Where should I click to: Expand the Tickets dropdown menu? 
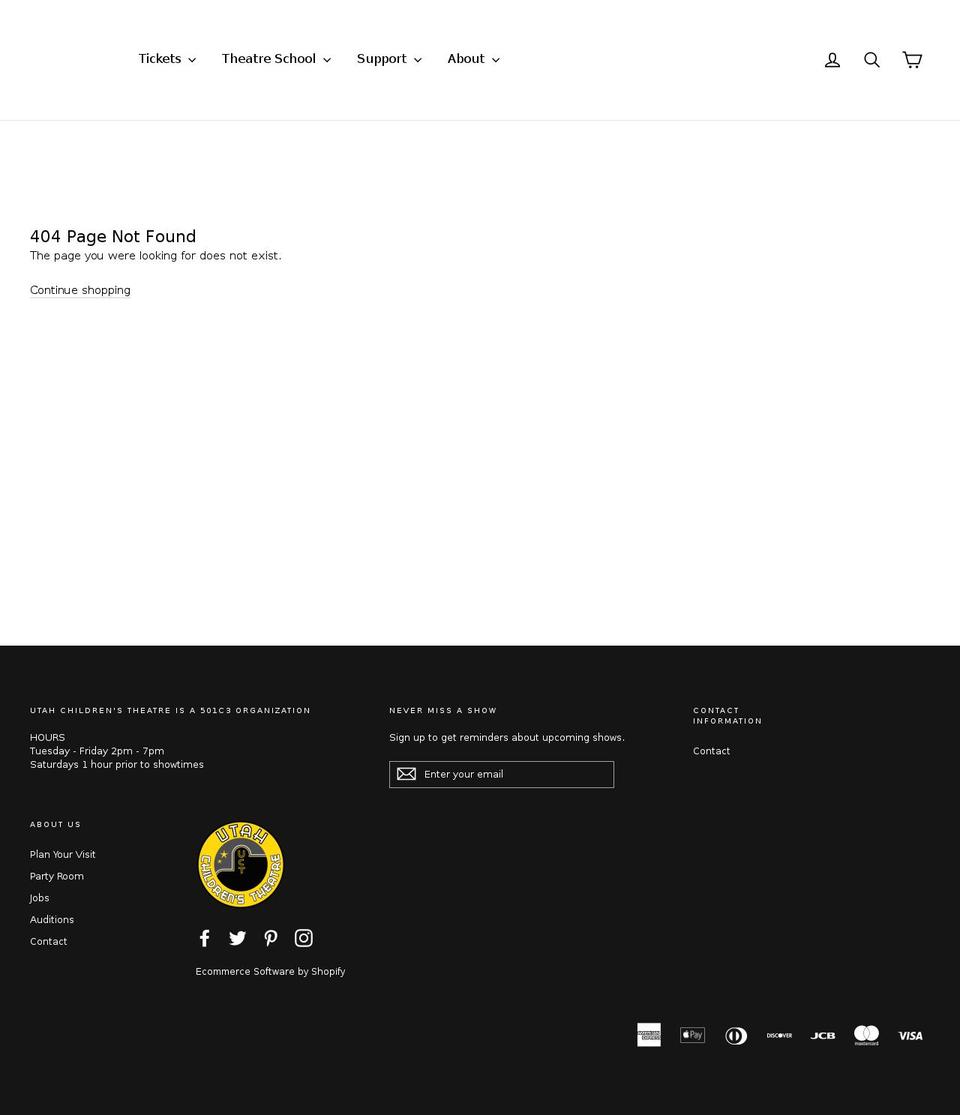pos(167,59)
